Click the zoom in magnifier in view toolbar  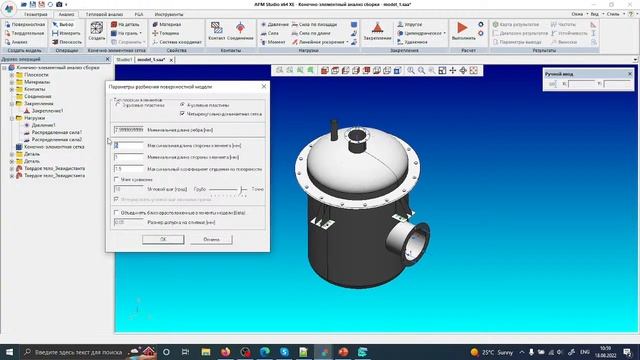[411, 71]
